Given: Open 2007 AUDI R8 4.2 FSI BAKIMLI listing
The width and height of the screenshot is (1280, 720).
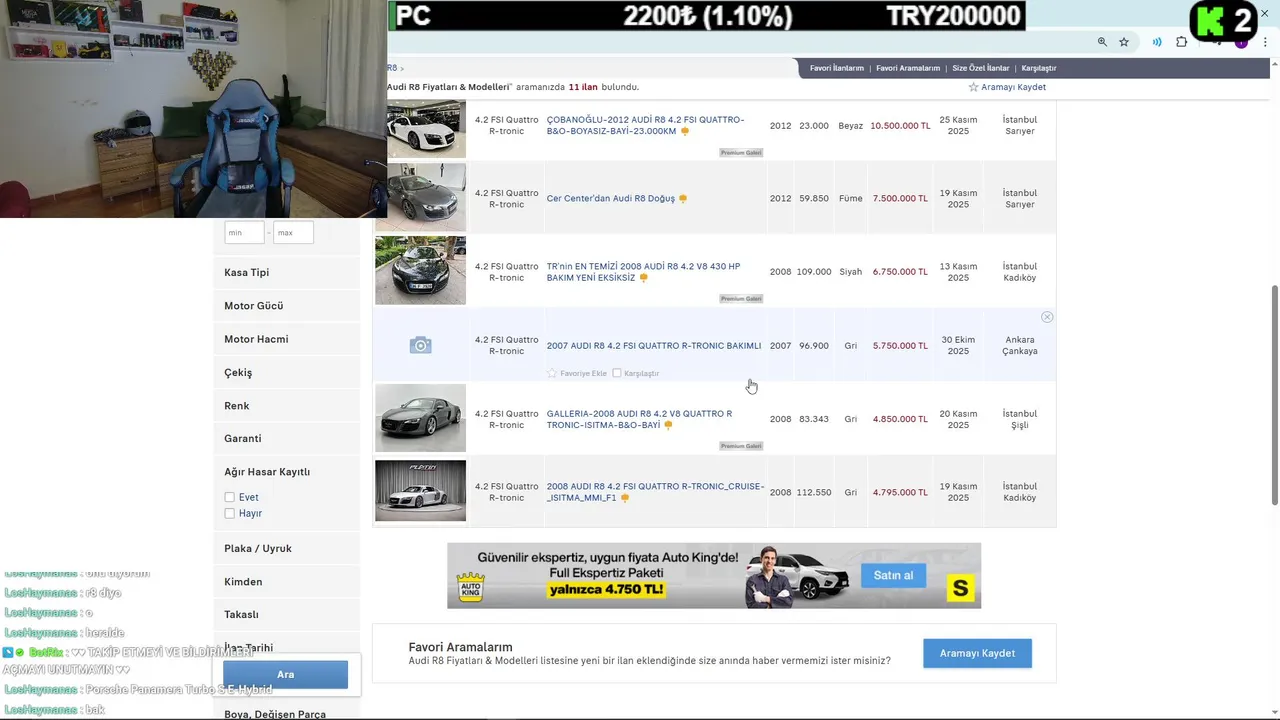Looking at the screenshot, I should coord(654,346).
